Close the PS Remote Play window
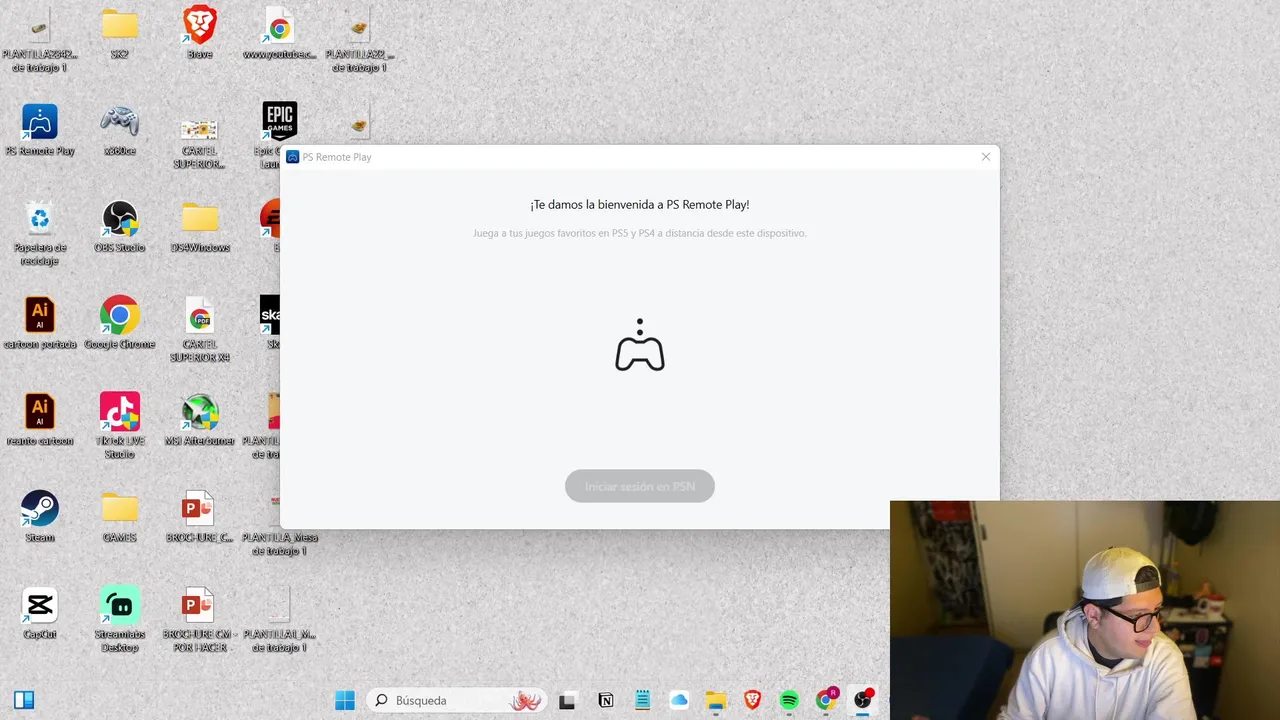The width and height of the screenshot is (1280, 720). [985, 157]
